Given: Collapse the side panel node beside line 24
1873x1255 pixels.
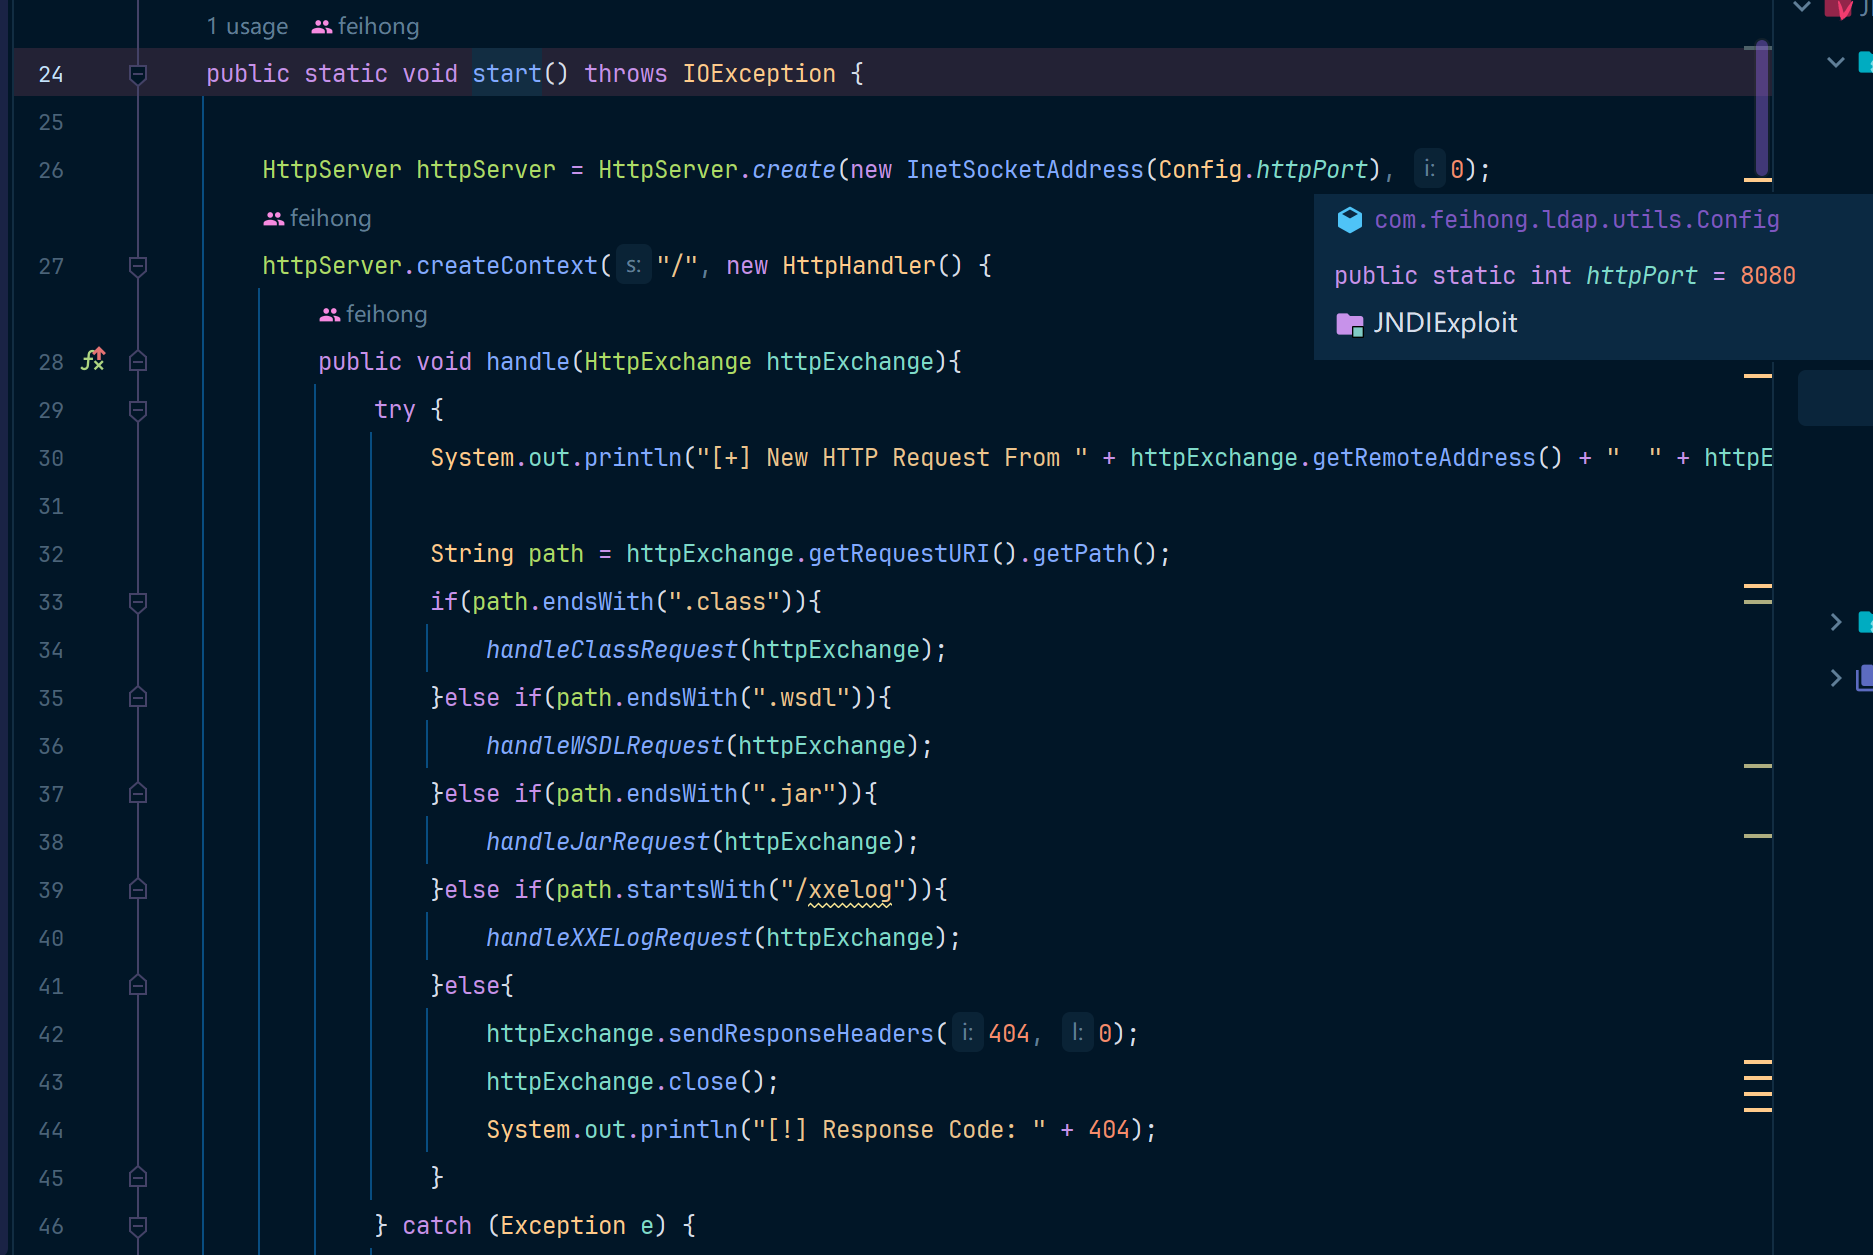Looking at the screenshot, I should (1836, 62).
